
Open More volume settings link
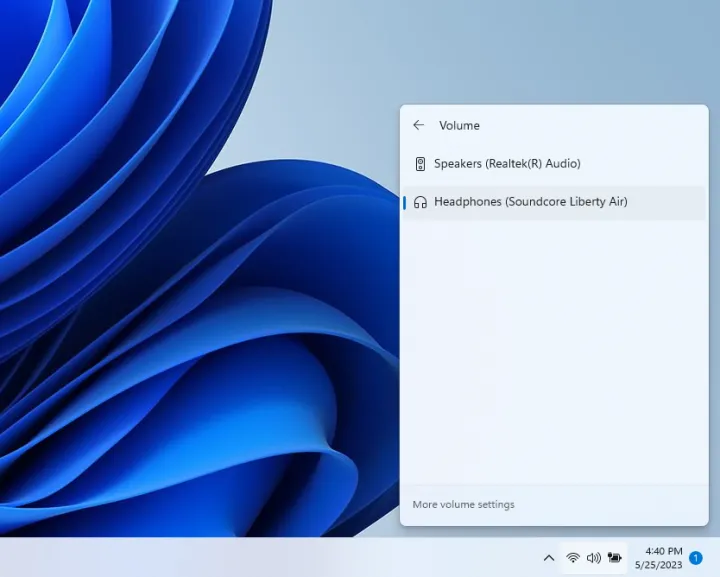point(463,504)
